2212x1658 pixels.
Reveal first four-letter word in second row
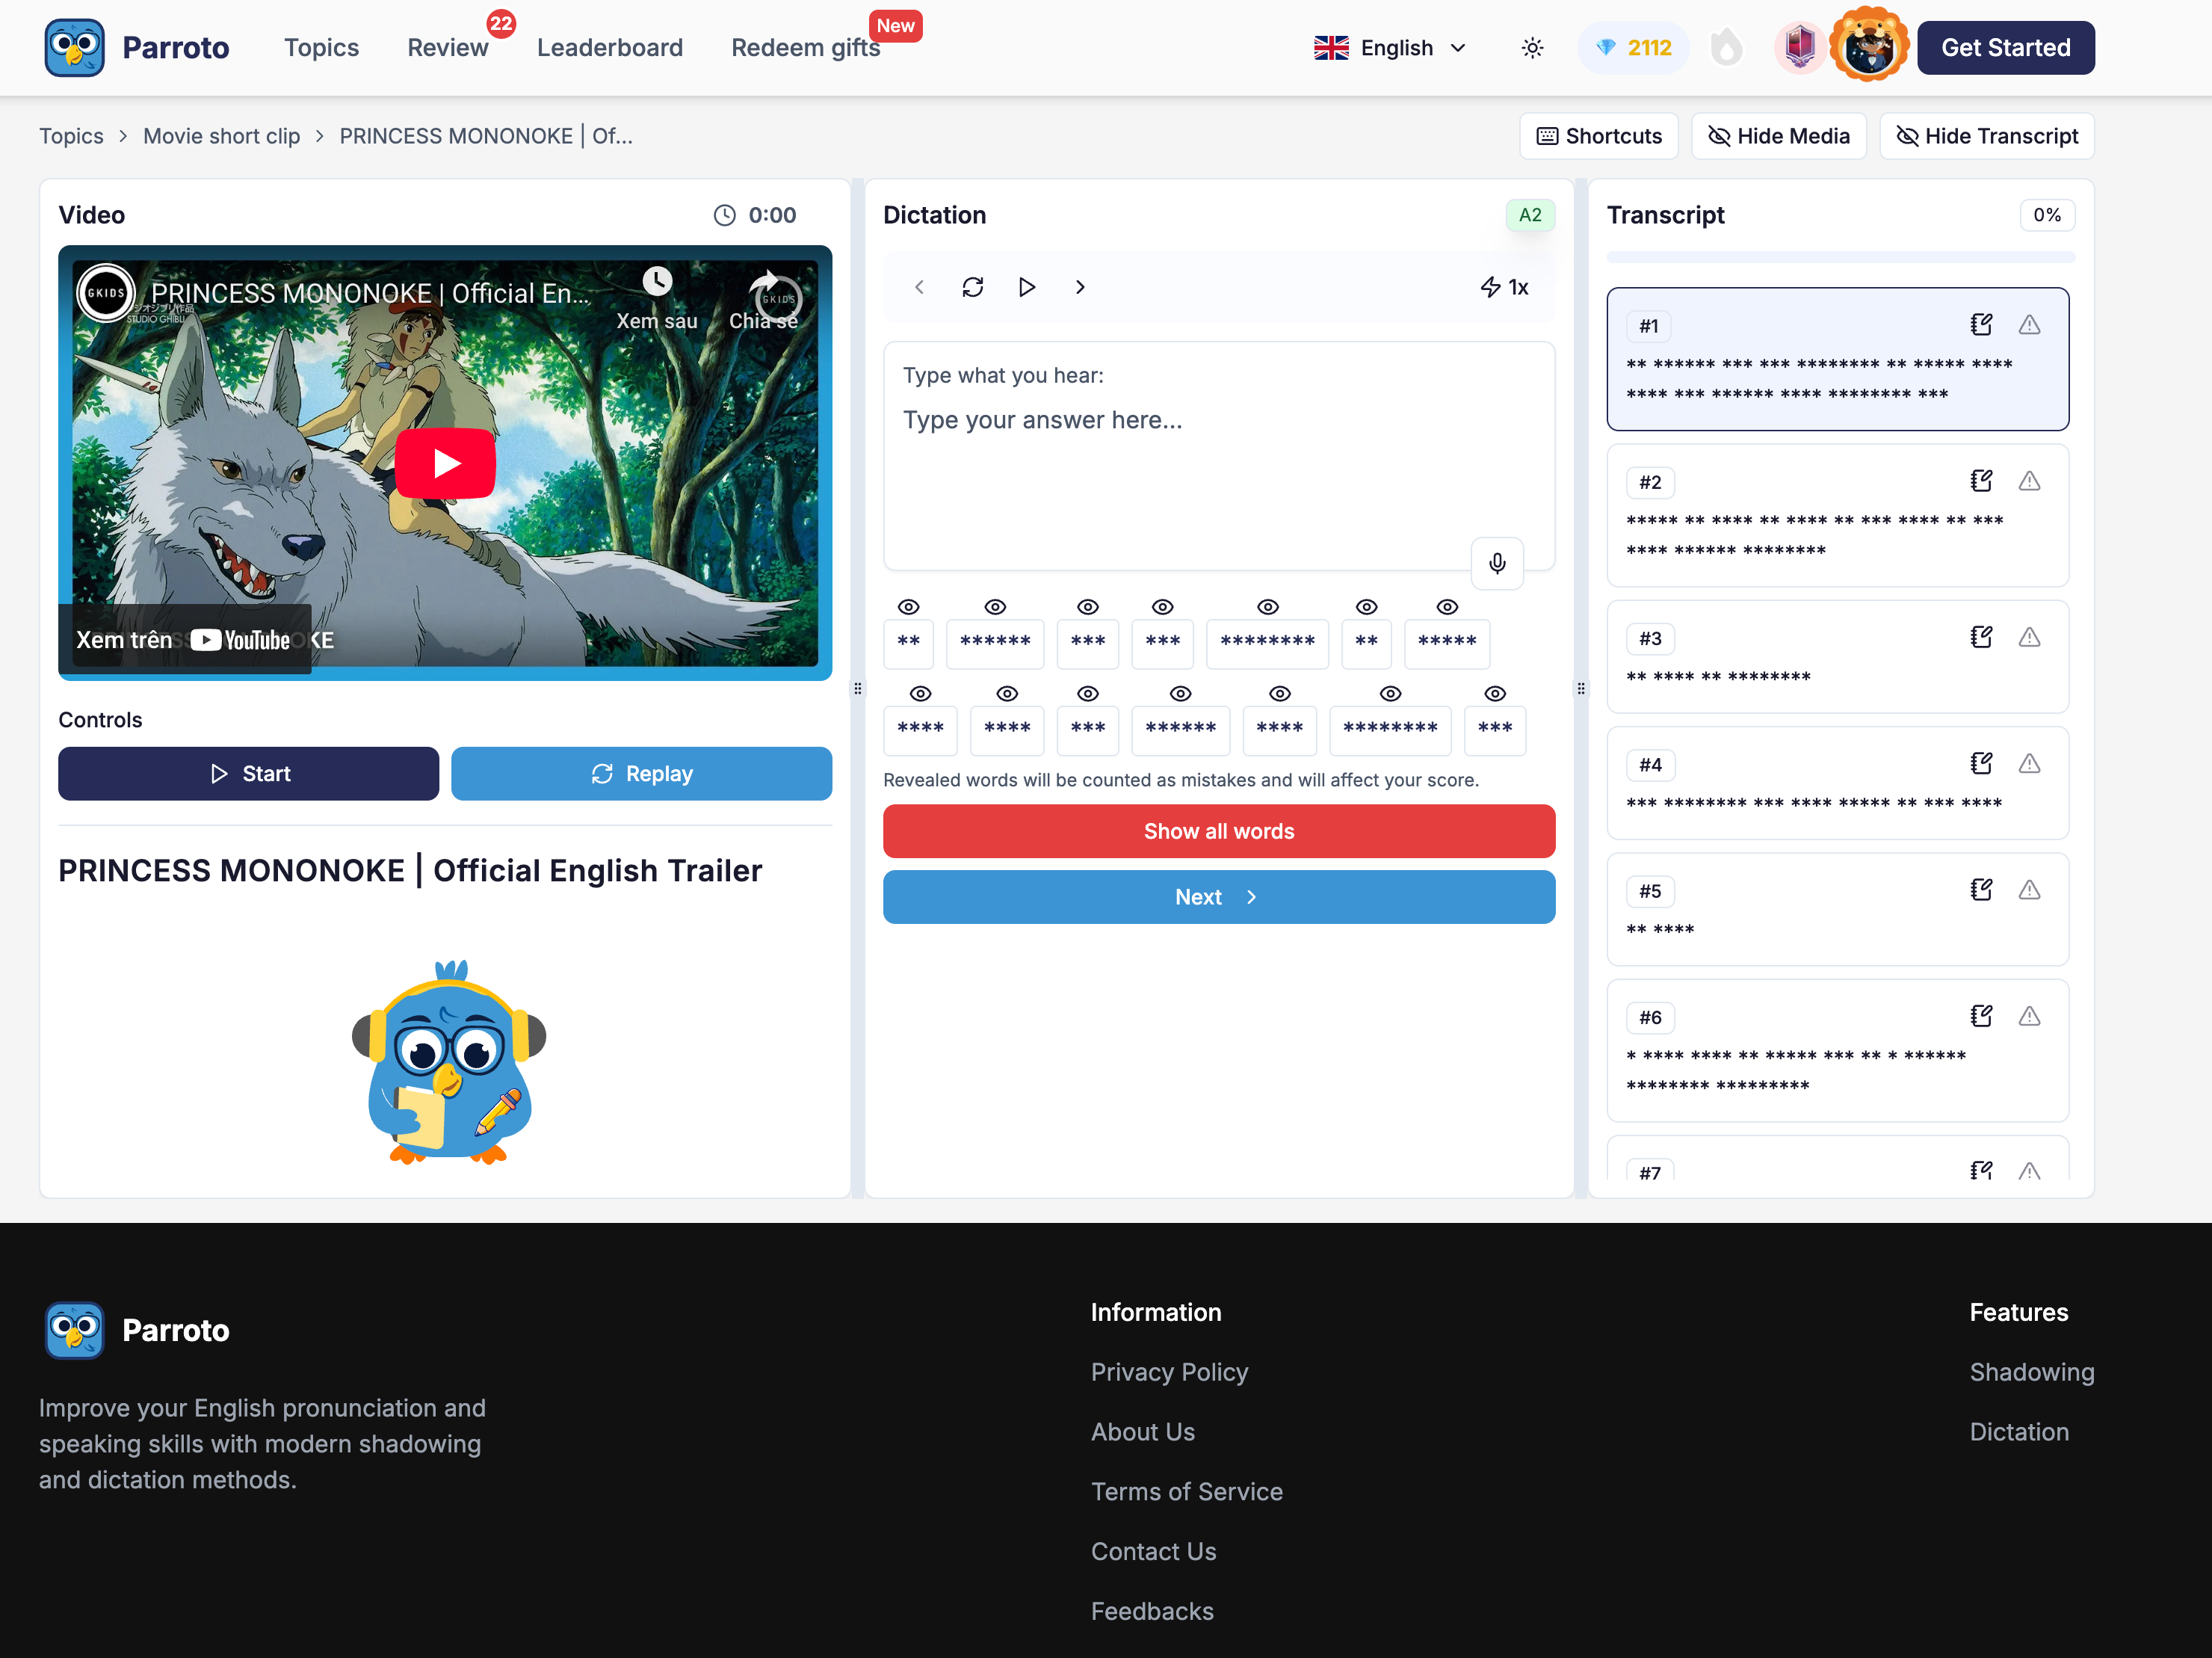(921, 694)
